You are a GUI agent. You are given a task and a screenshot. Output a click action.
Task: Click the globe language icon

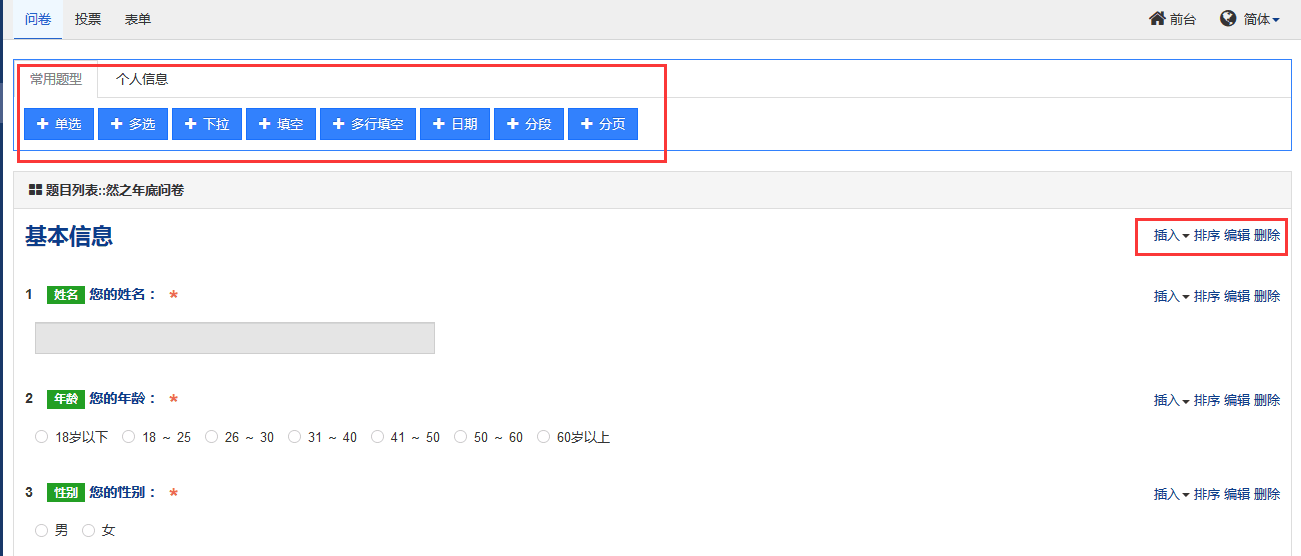coord(1228,19)
